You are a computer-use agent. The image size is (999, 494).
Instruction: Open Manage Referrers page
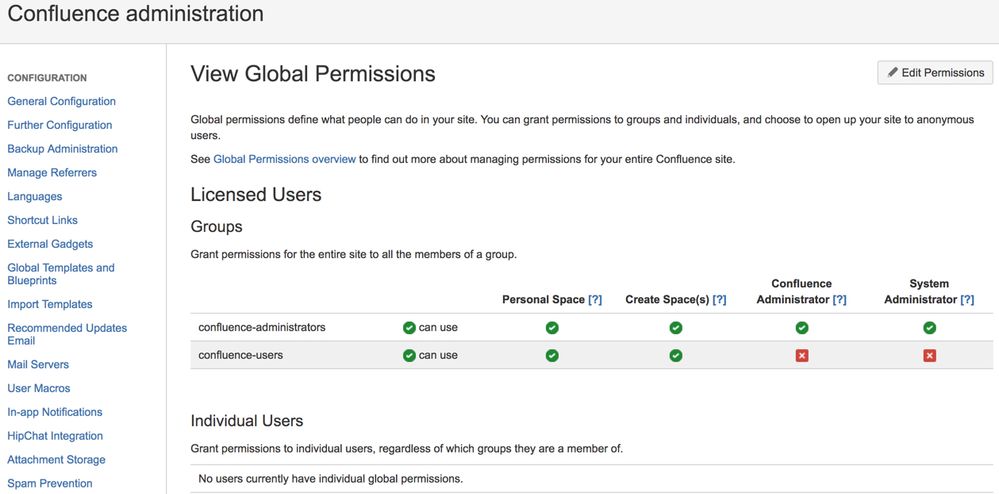(x=52, y=173)
